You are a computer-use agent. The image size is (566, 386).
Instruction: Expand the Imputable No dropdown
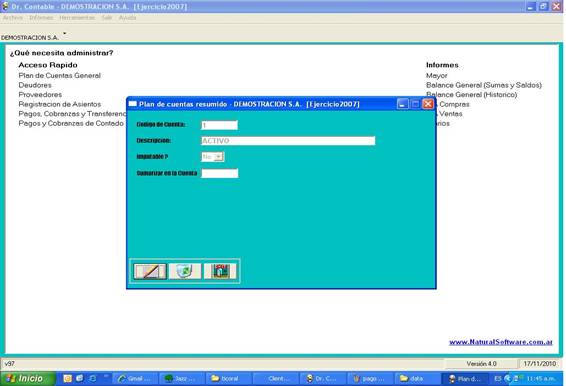(x=219, y=157)
